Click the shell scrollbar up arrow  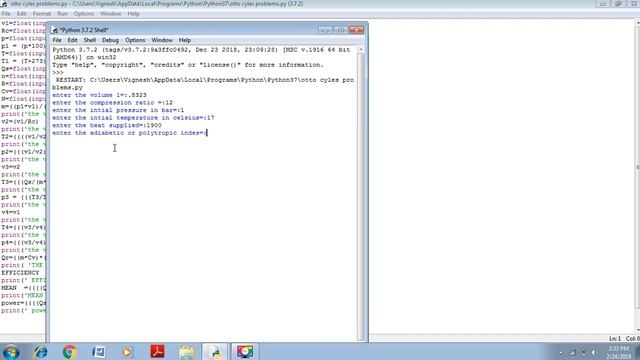coord(360,49)
